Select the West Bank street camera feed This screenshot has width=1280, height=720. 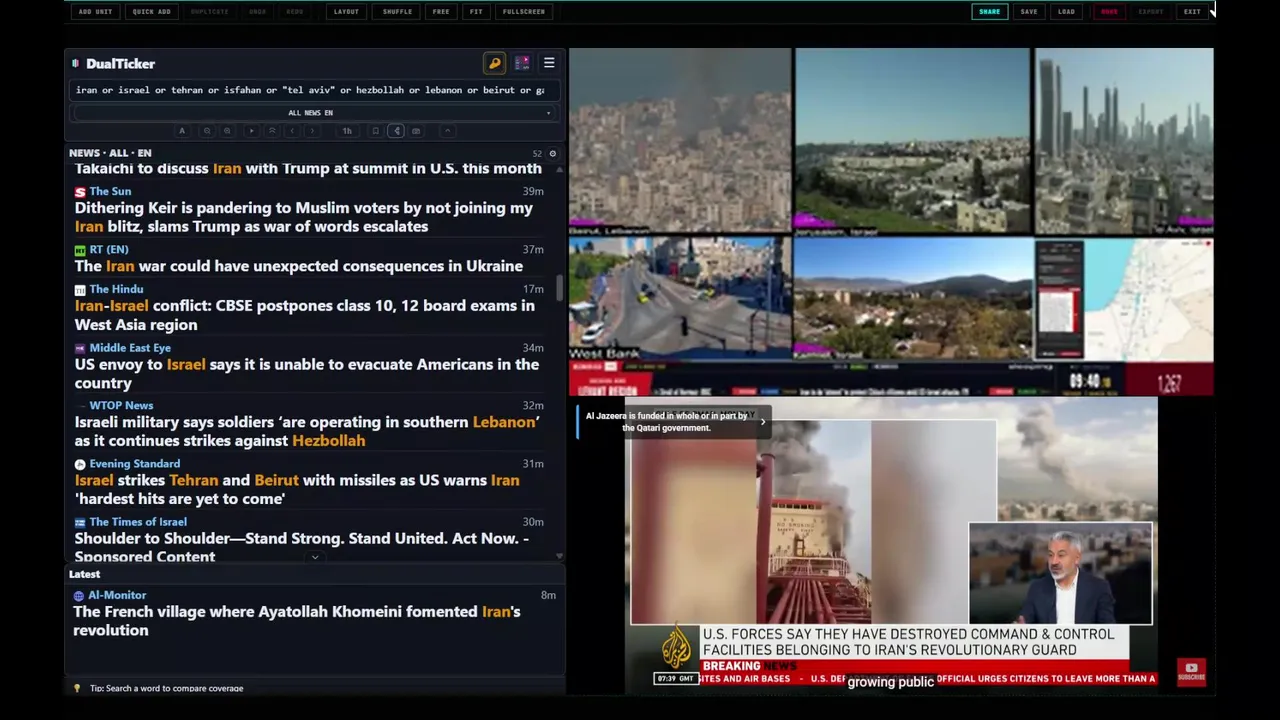click(x=680, y=298)
